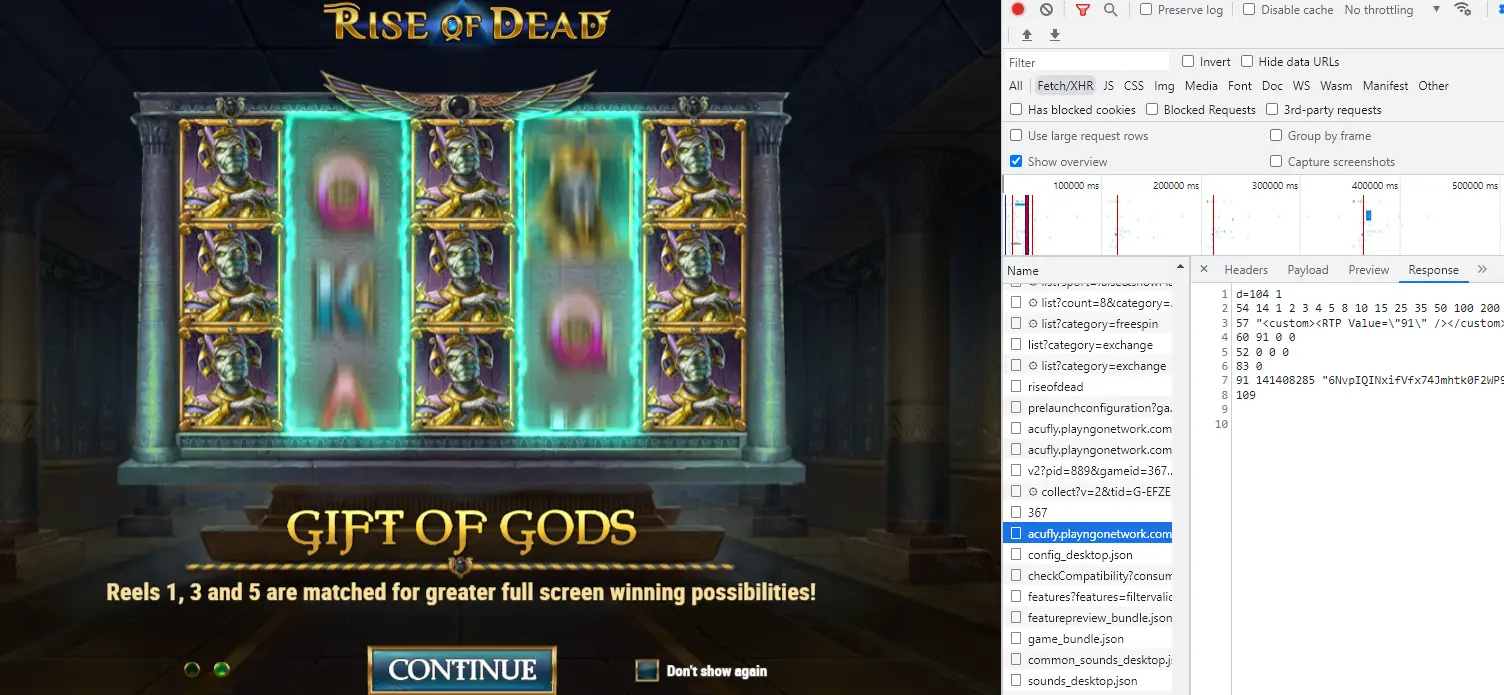
Task: Select request list?category=freespin
Action: [1088, 324]
